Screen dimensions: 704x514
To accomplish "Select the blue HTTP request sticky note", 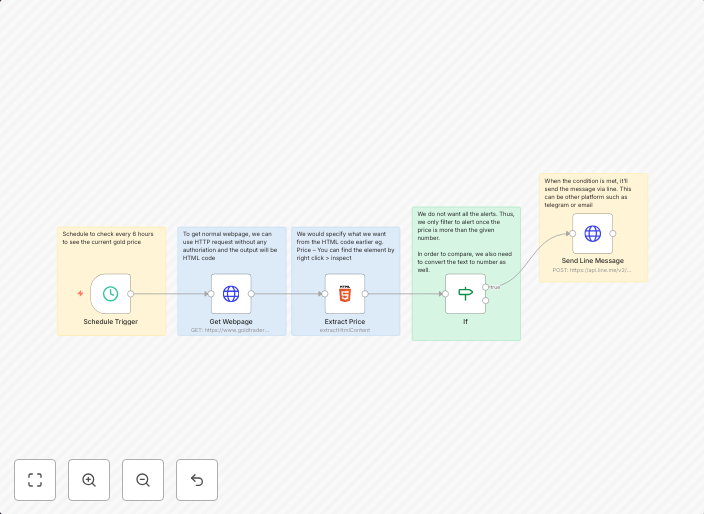I will [231, 245].
